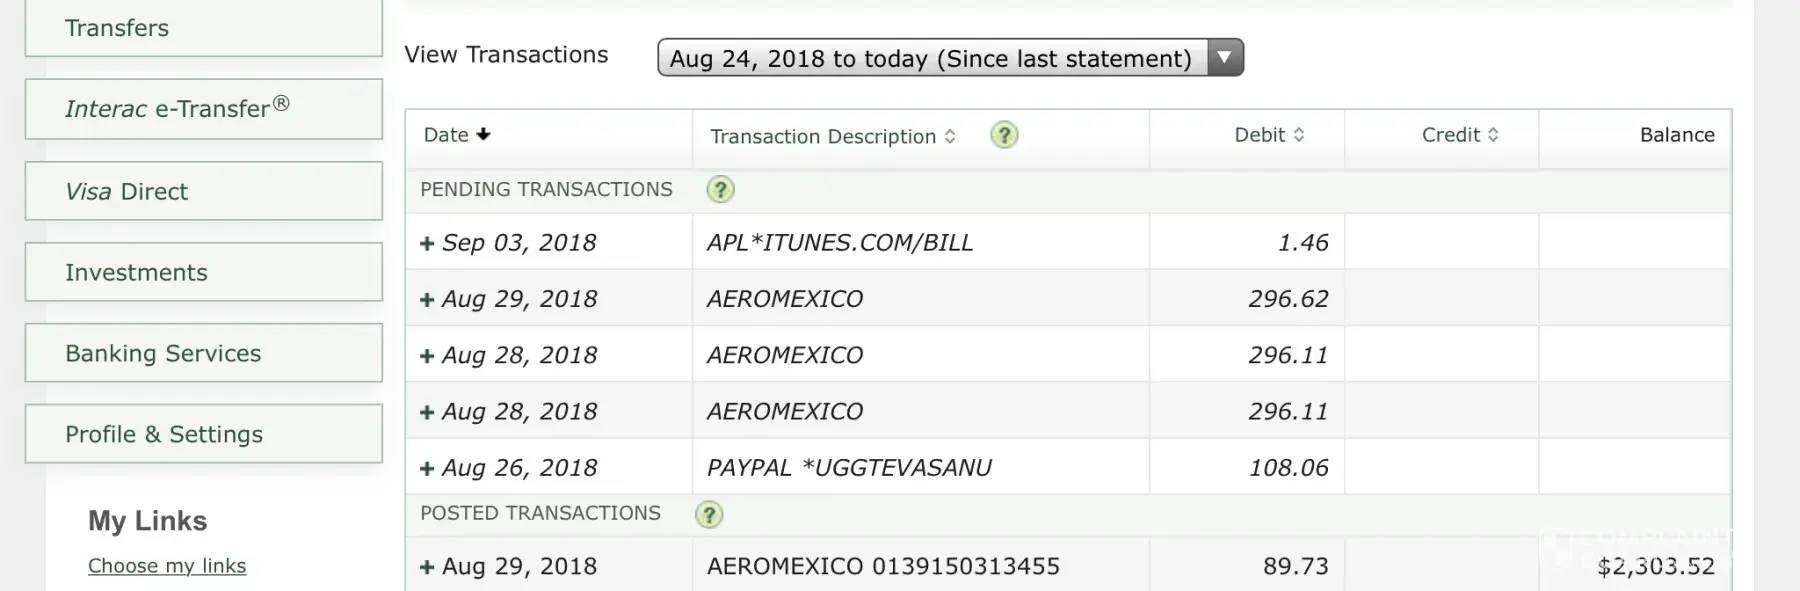The height and width of the screenshot is (591, 1800).
Task: Open Interac e-Transfer section
Action: [204, 108]
